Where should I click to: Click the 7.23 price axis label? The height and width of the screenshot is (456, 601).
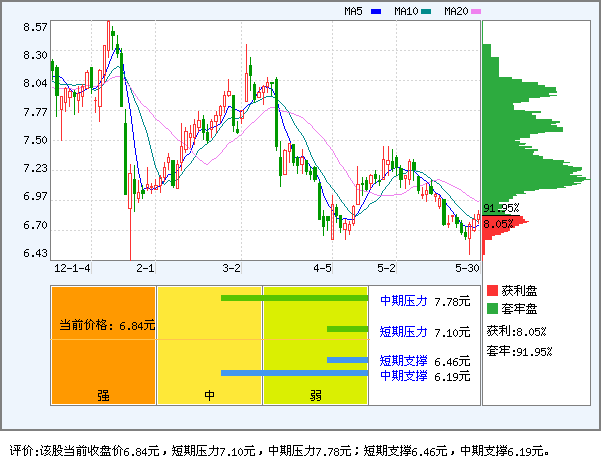[x=35, y=168]
